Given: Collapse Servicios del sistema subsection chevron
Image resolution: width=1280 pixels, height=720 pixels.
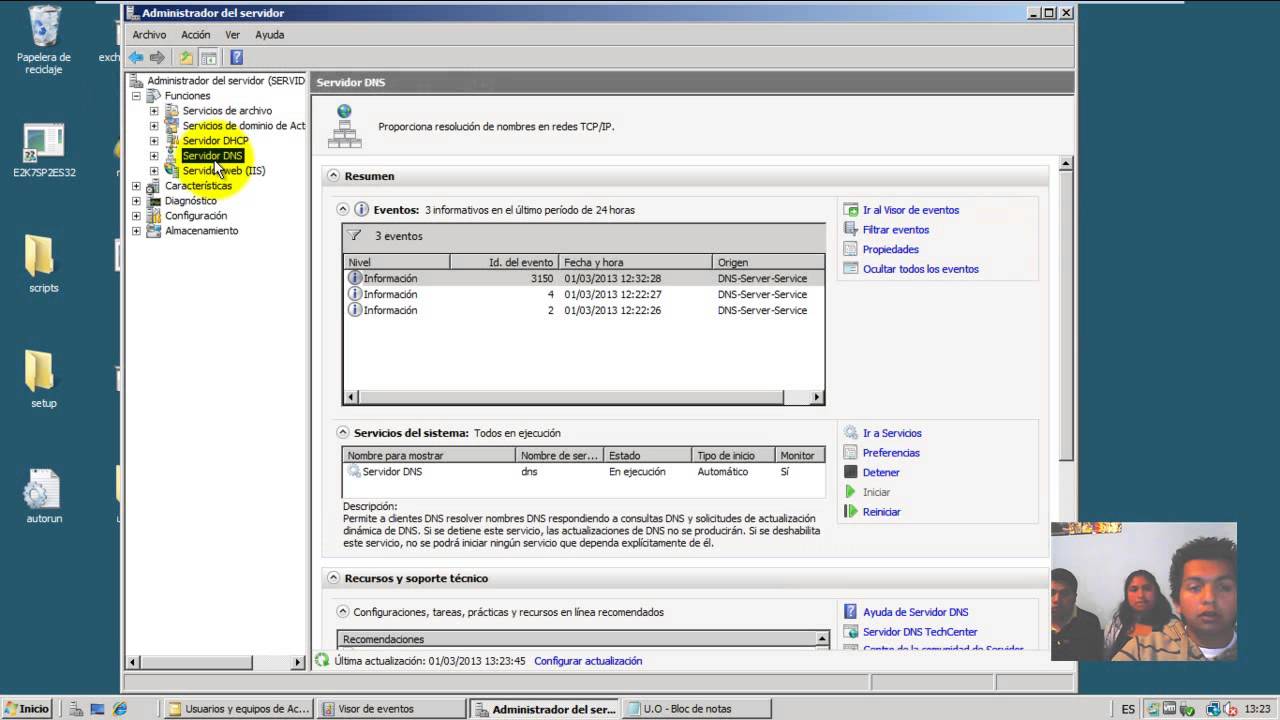Looking at the screenshot, I should pos(343,433).
